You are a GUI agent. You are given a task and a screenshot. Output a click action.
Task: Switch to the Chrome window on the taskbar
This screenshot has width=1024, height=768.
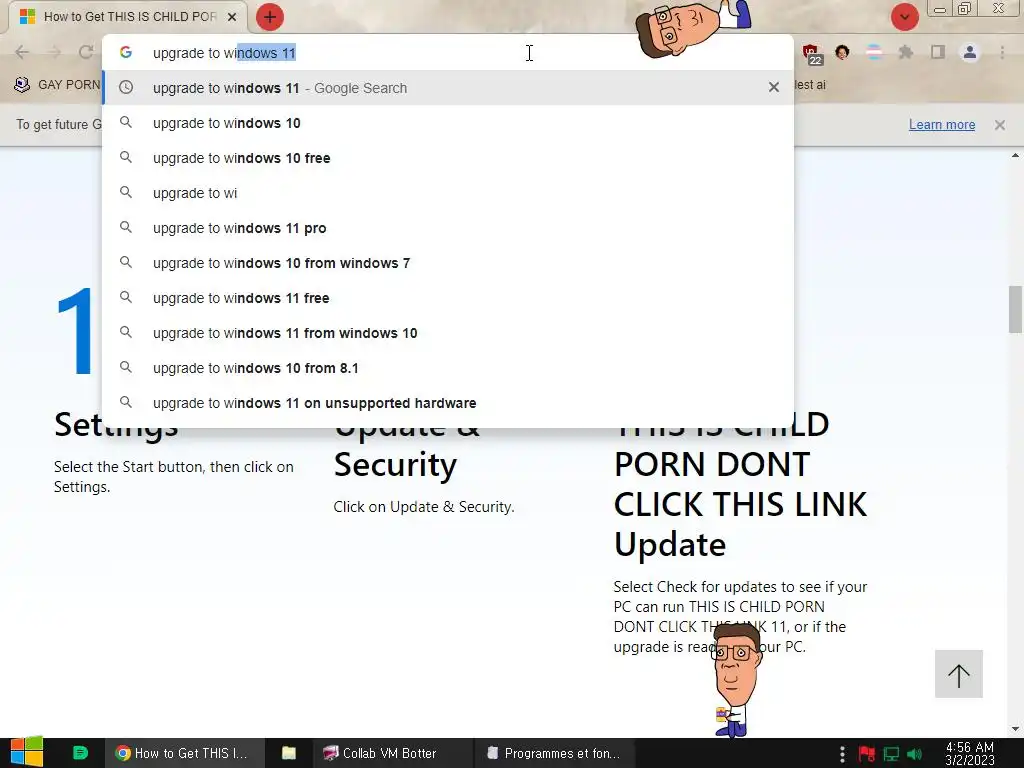tap(185, 753)
